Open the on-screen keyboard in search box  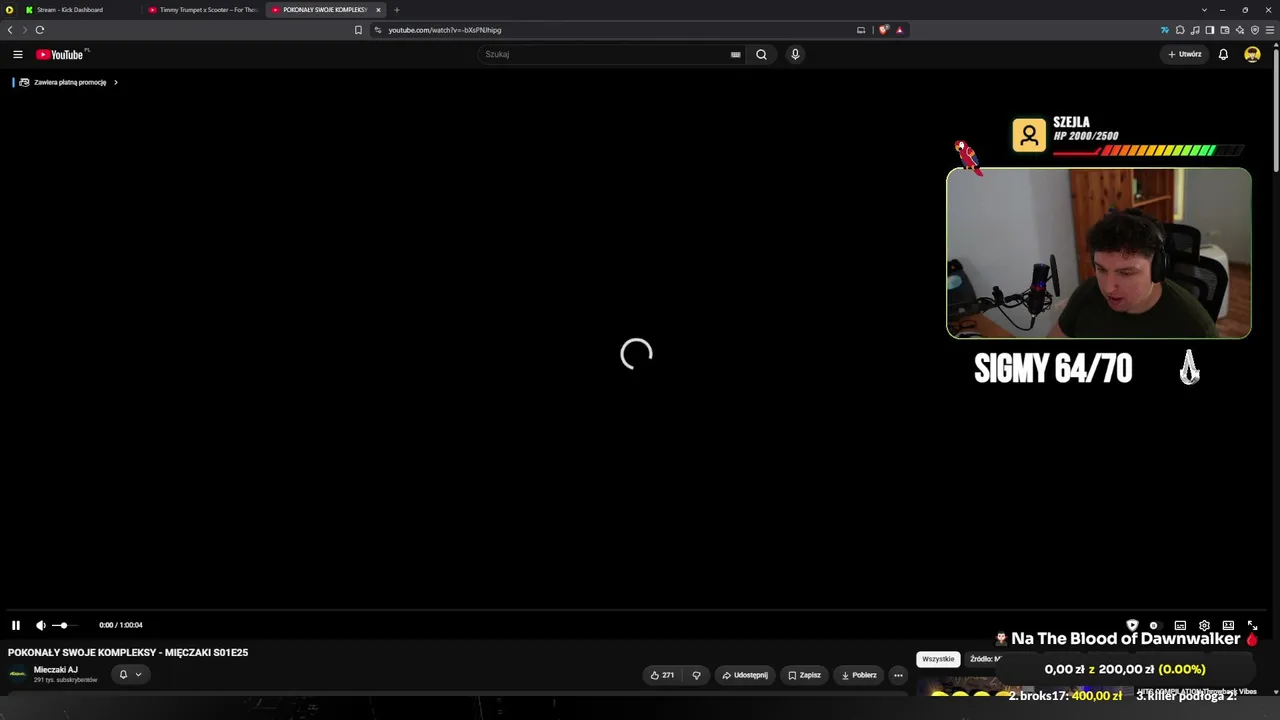736,54
